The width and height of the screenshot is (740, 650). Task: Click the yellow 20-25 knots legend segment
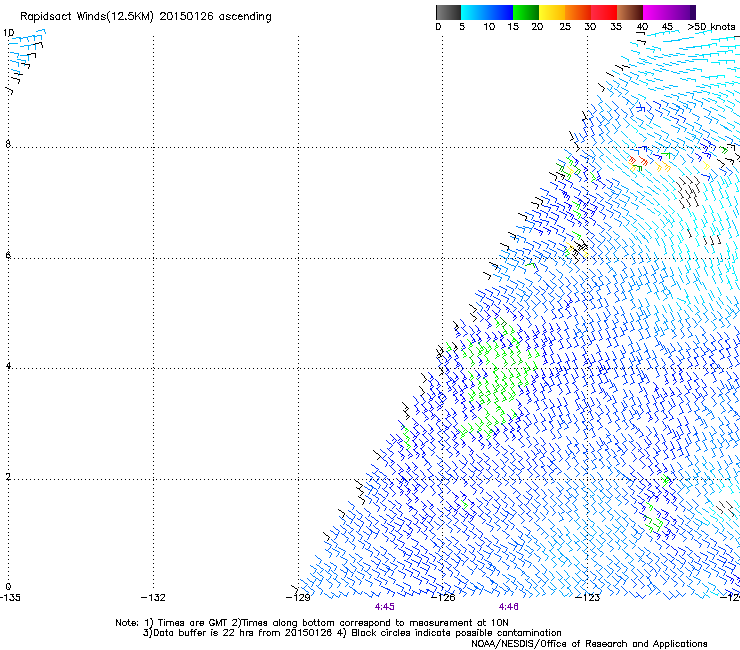pos(552,12)
